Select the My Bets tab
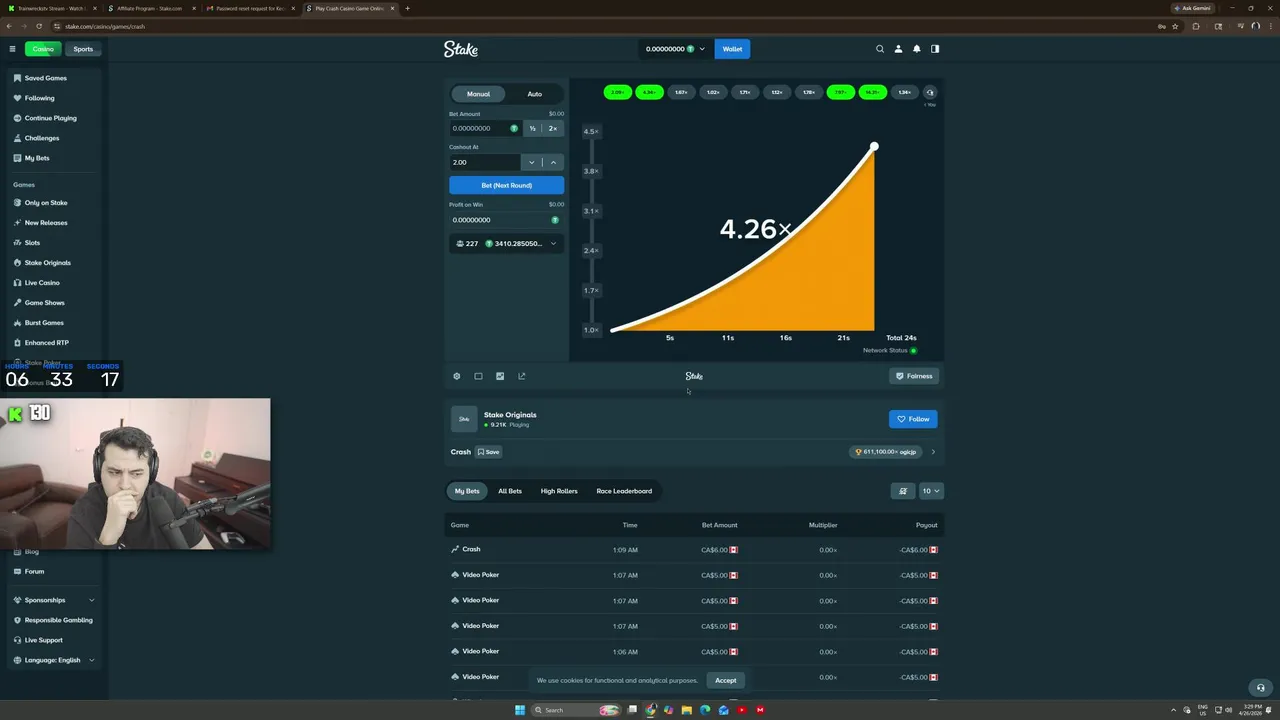Image resolution: width=1280 pixels, height=720 pixels. 467,491
